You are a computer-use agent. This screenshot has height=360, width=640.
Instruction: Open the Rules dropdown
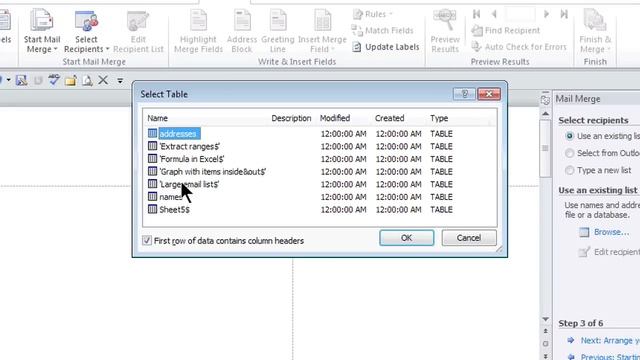[x=372, y=14]
